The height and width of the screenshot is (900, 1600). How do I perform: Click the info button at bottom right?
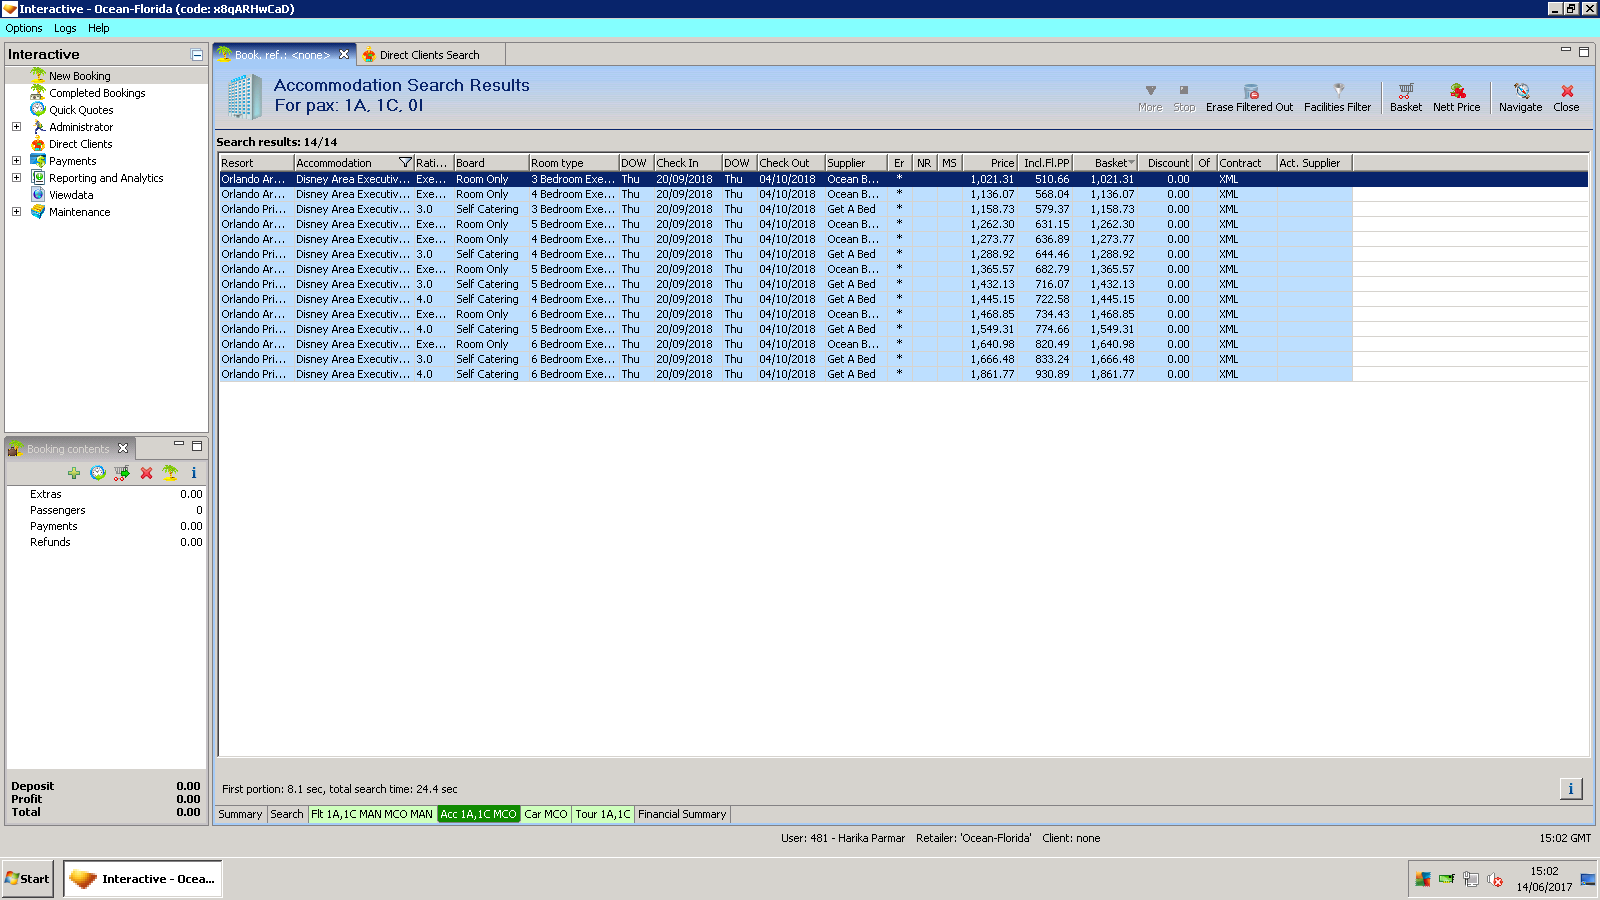1570,789
